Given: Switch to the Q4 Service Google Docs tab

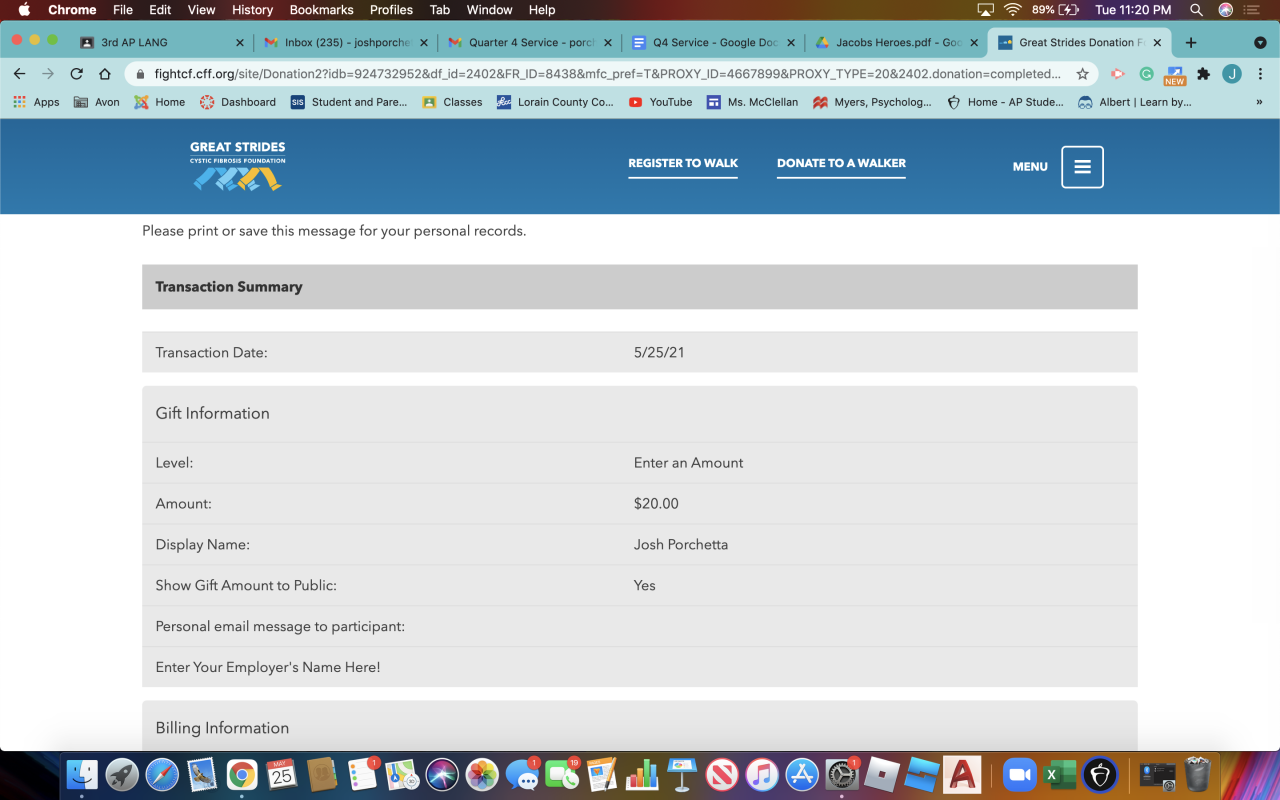Looking at the screenshot, I should tap(712, 43).
